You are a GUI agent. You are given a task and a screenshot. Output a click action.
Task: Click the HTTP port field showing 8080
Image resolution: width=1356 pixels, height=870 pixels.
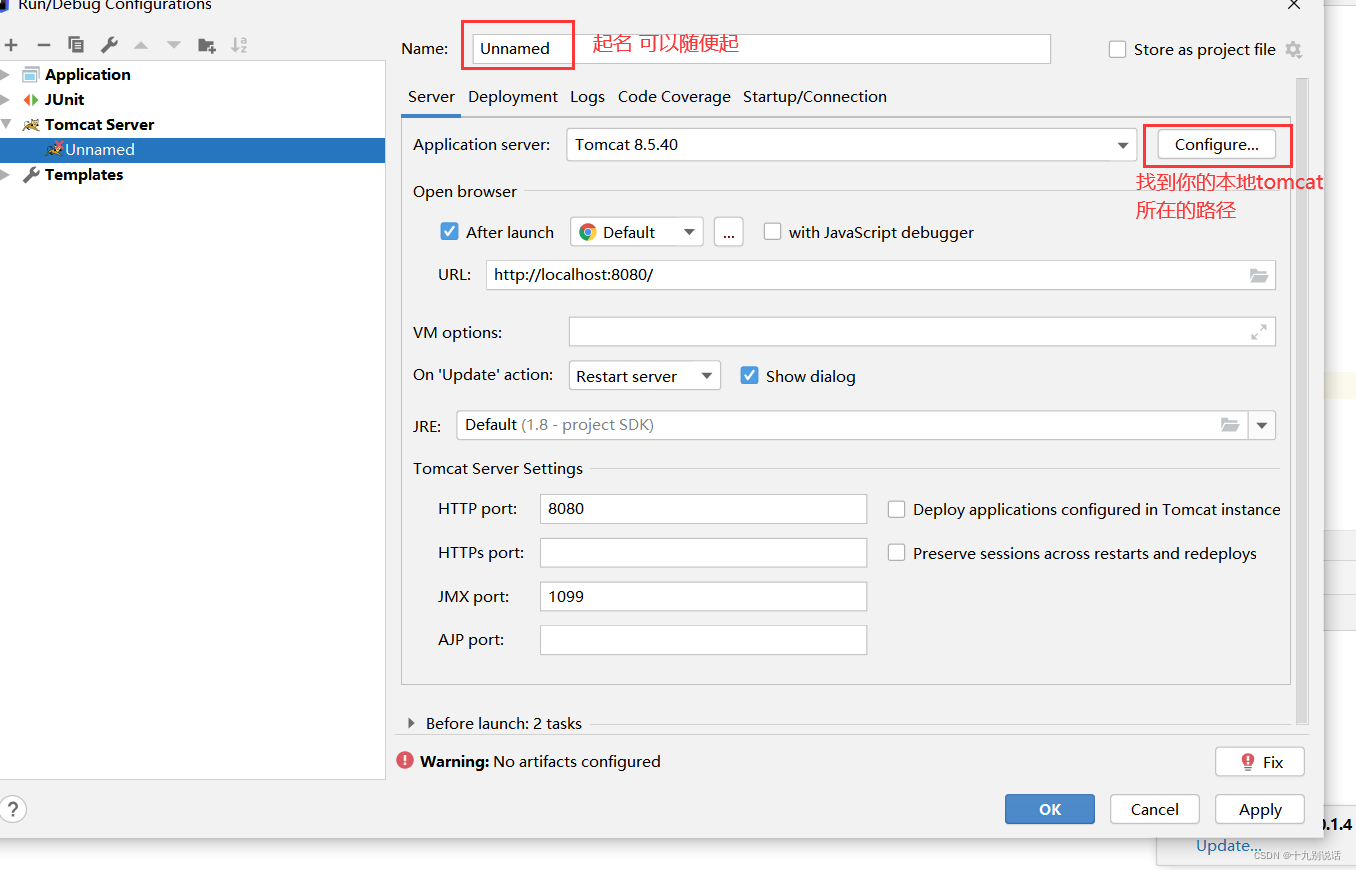click(x=703, y=508)
